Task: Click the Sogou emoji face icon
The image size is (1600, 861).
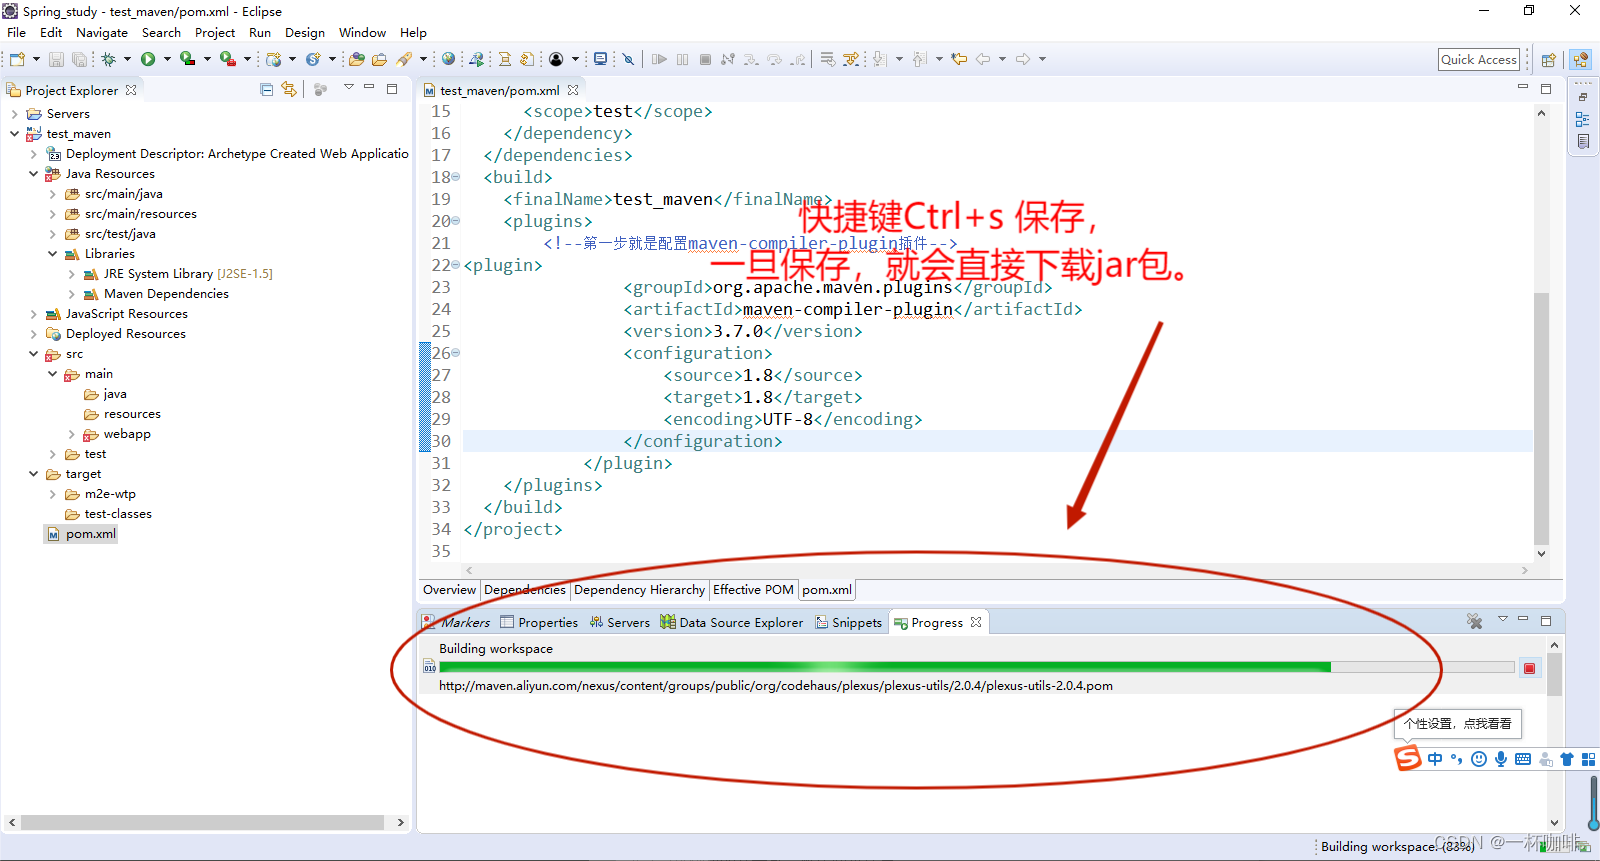Action: [x=1479, y=759]
